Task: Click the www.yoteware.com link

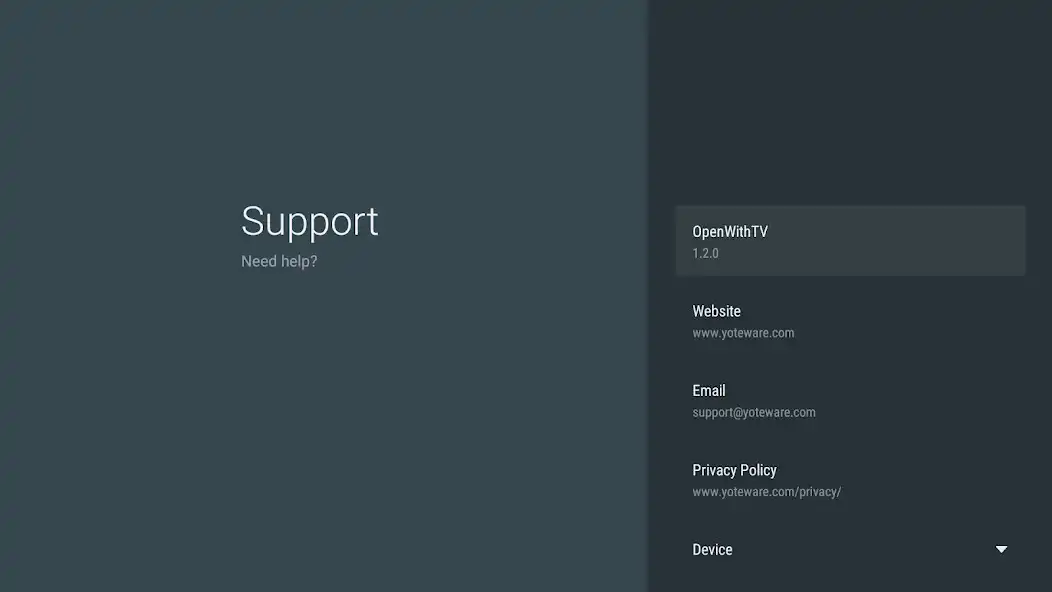Action: 743,332
